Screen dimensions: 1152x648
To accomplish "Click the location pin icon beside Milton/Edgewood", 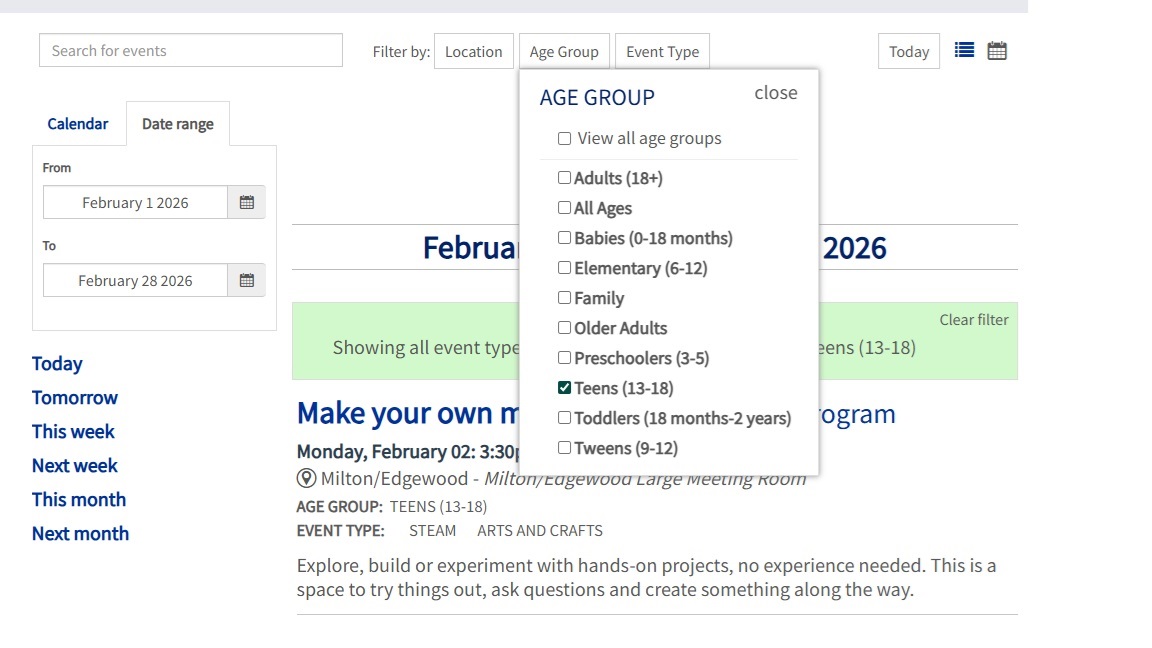I will [307, 479].
